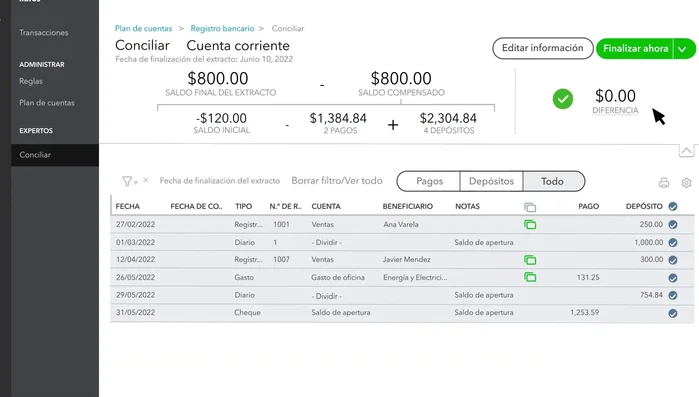
Task: Switch to the Pagos tab
Action: [429, 181]
